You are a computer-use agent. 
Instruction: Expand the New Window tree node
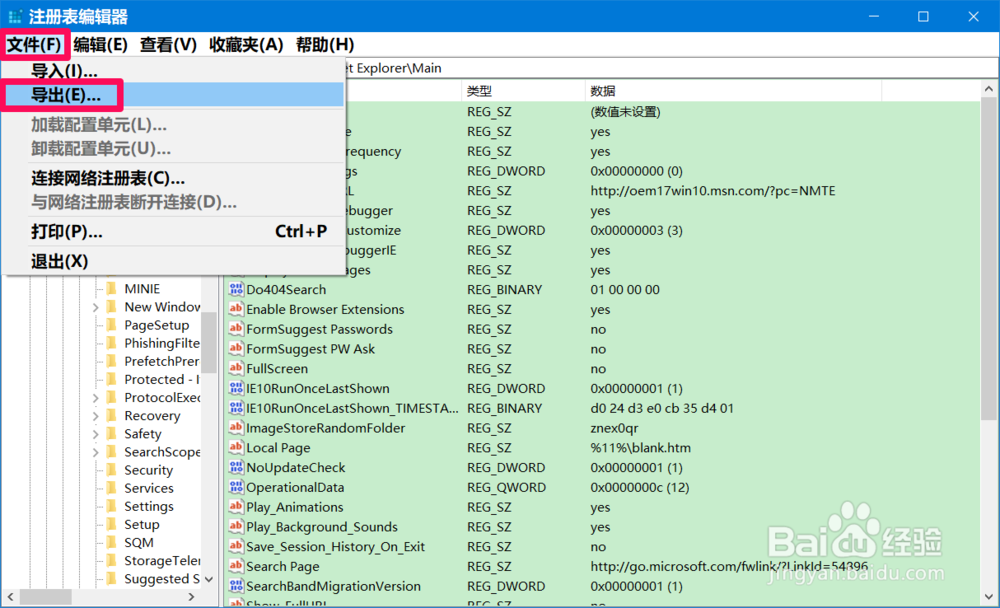[95, 307]
